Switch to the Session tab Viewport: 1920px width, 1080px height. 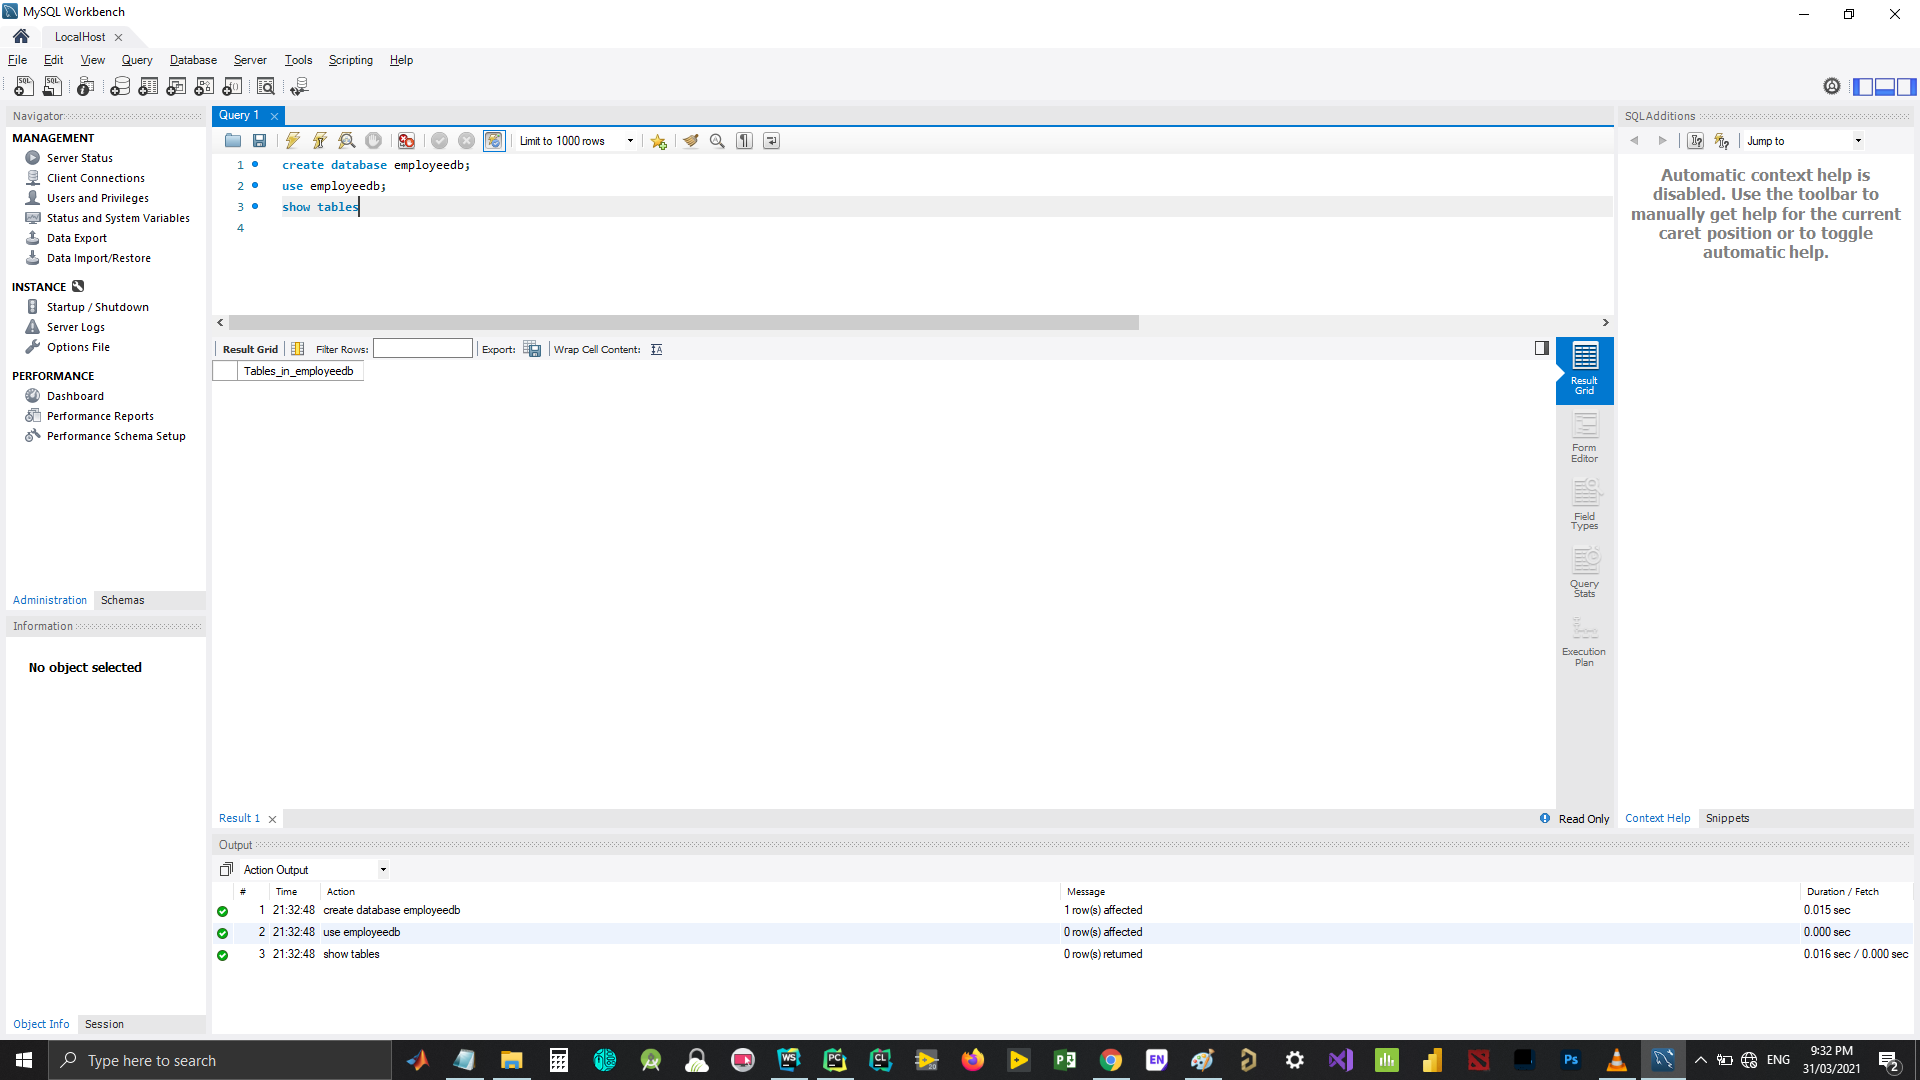104,1024
